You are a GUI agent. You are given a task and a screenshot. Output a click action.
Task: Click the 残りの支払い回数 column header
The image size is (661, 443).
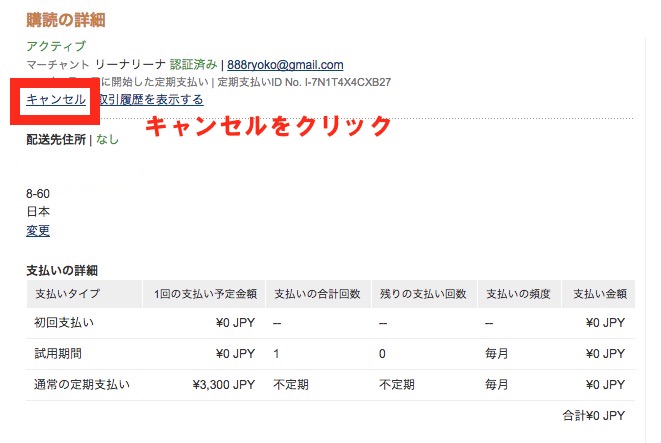click(x=423, y=294)
